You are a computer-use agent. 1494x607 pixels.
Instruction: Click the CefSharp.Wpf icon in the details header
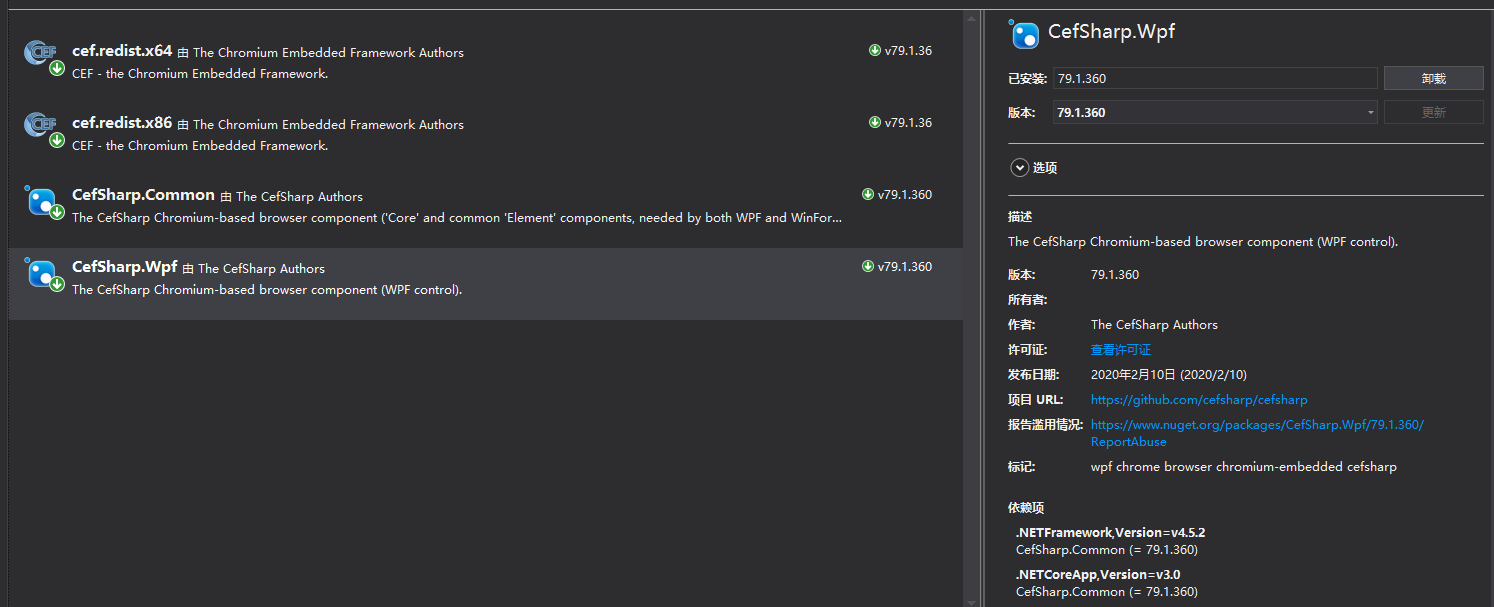click(x=1024, y=34)
